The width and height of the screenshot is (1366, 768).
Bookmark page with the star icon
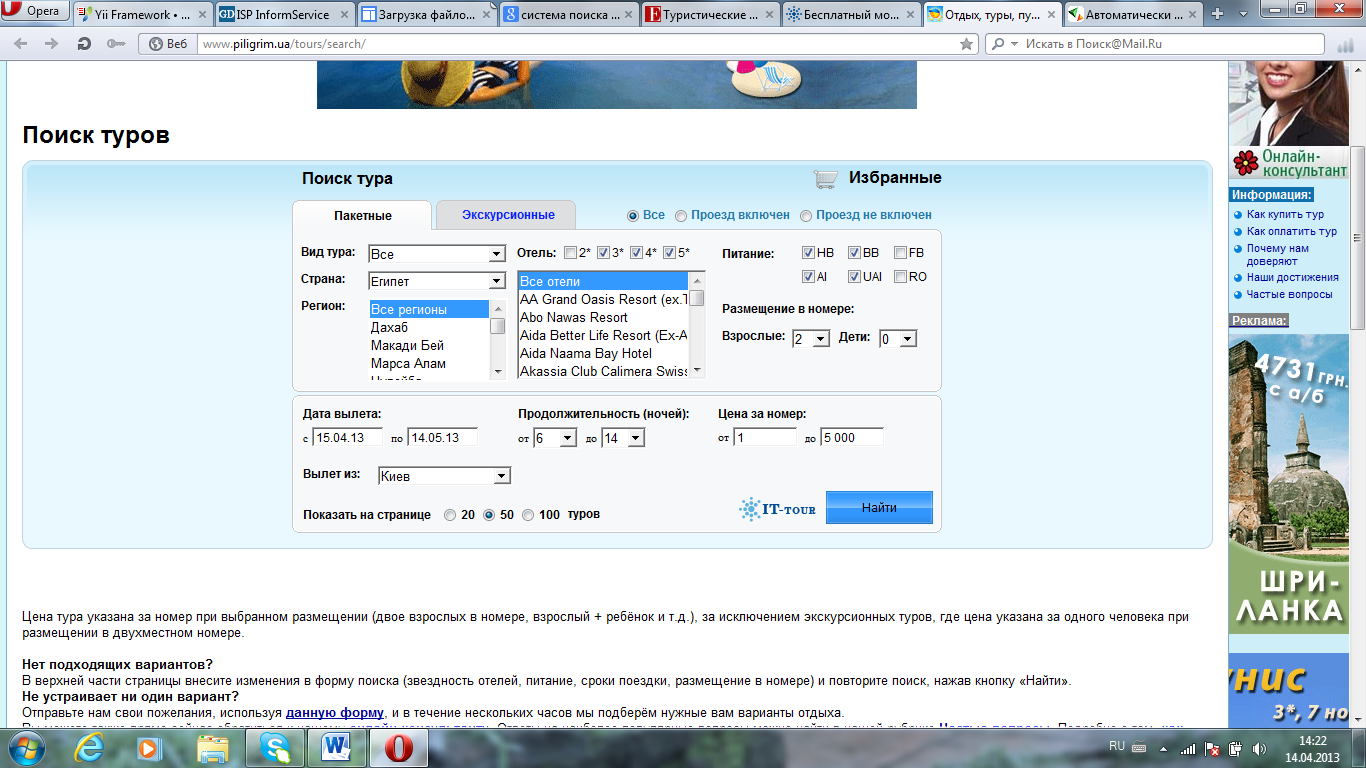966,44
